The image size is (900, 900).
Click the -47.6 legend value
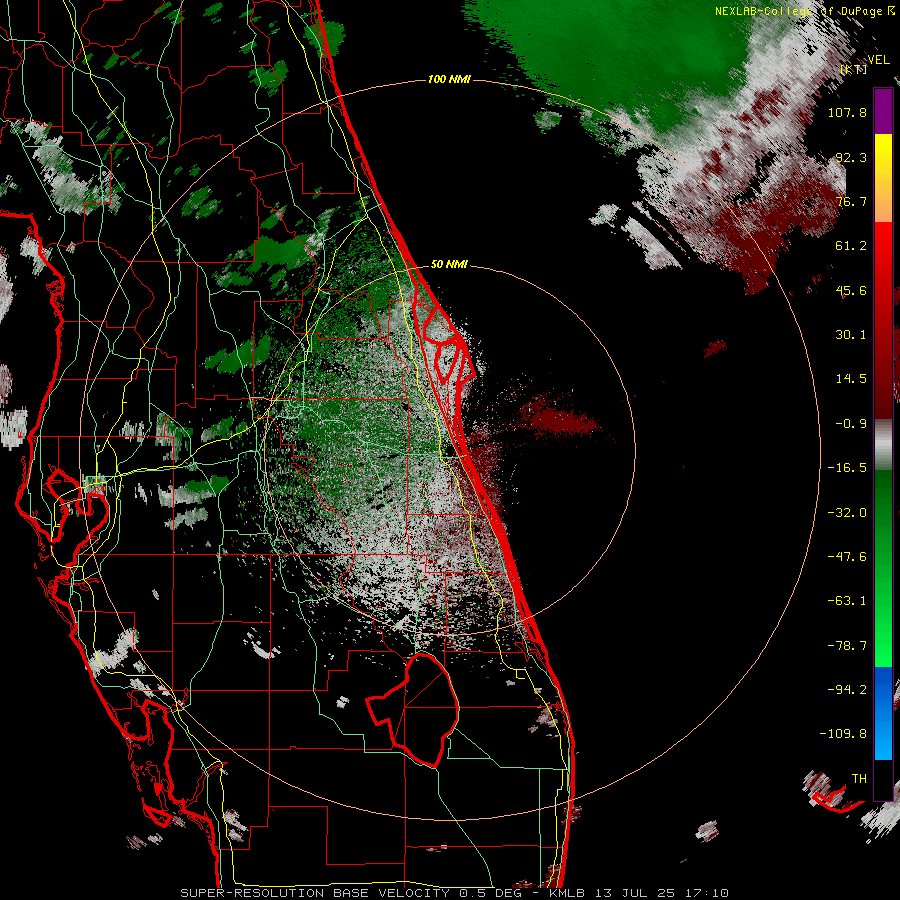tap(847, 557)
